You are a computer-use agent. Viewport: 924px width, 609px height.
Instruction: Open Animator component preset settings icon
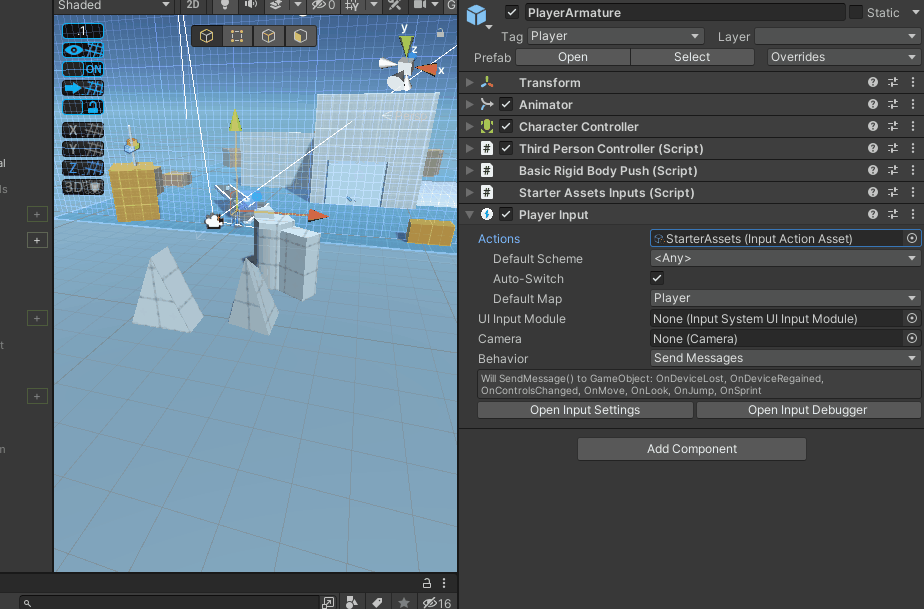pyautogui.click(x=893, y=105)
